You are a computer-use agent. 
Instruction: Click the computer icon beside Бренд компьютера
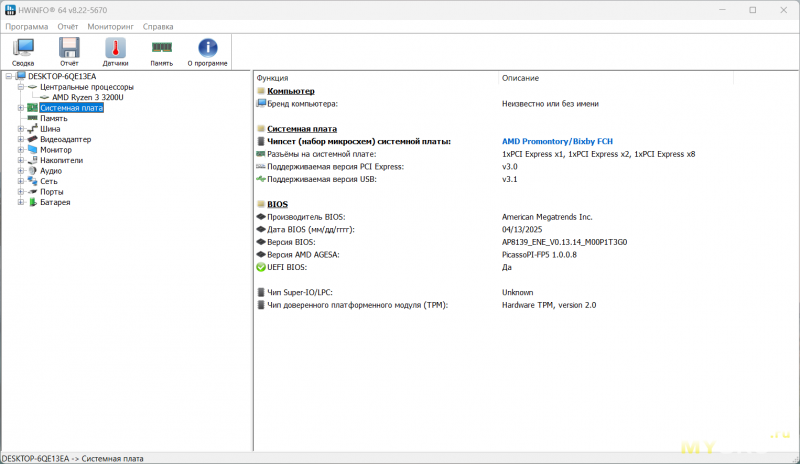click(x=261, y=104)
